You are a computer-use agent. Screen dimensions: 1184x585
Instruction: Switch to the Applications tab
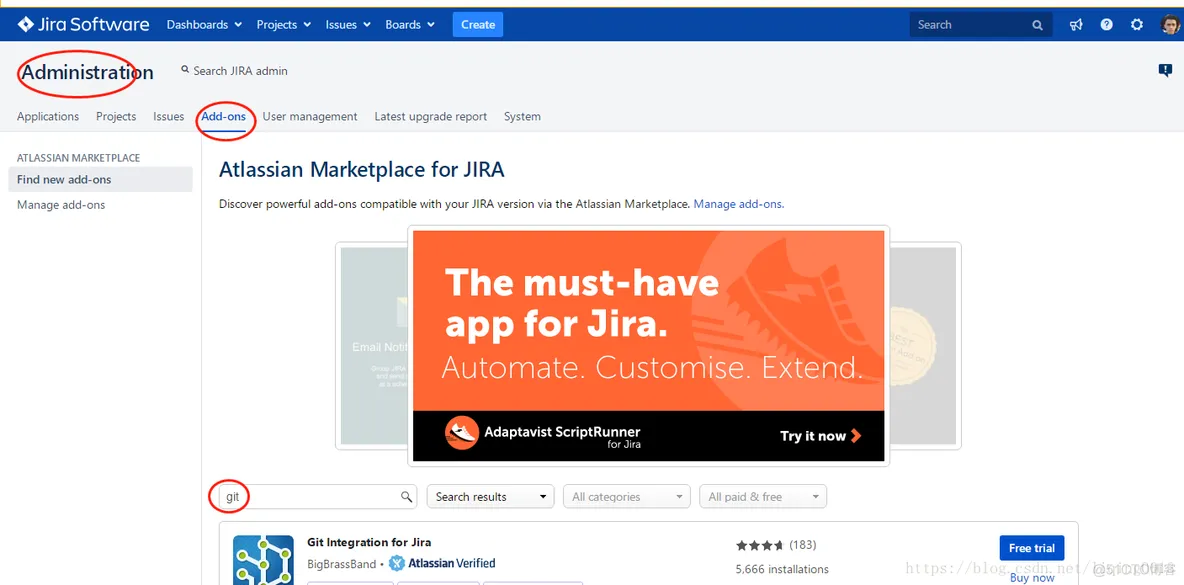tap(48, 116)
